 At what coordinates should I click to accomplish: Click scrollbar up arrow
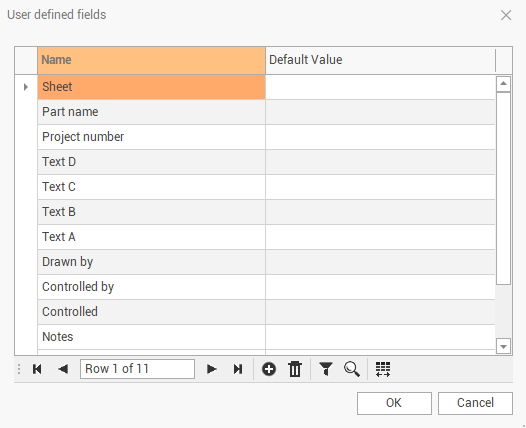503,84
